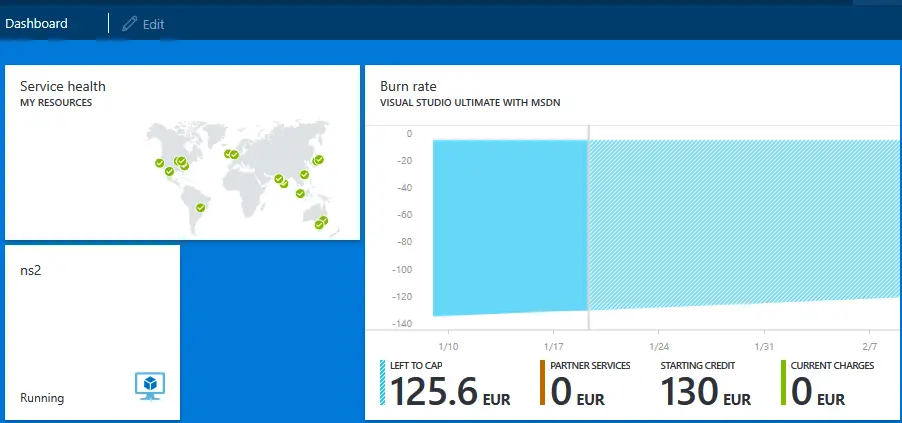Select the 130 EUR value
The image size is (902, 423).
(705, 392)
